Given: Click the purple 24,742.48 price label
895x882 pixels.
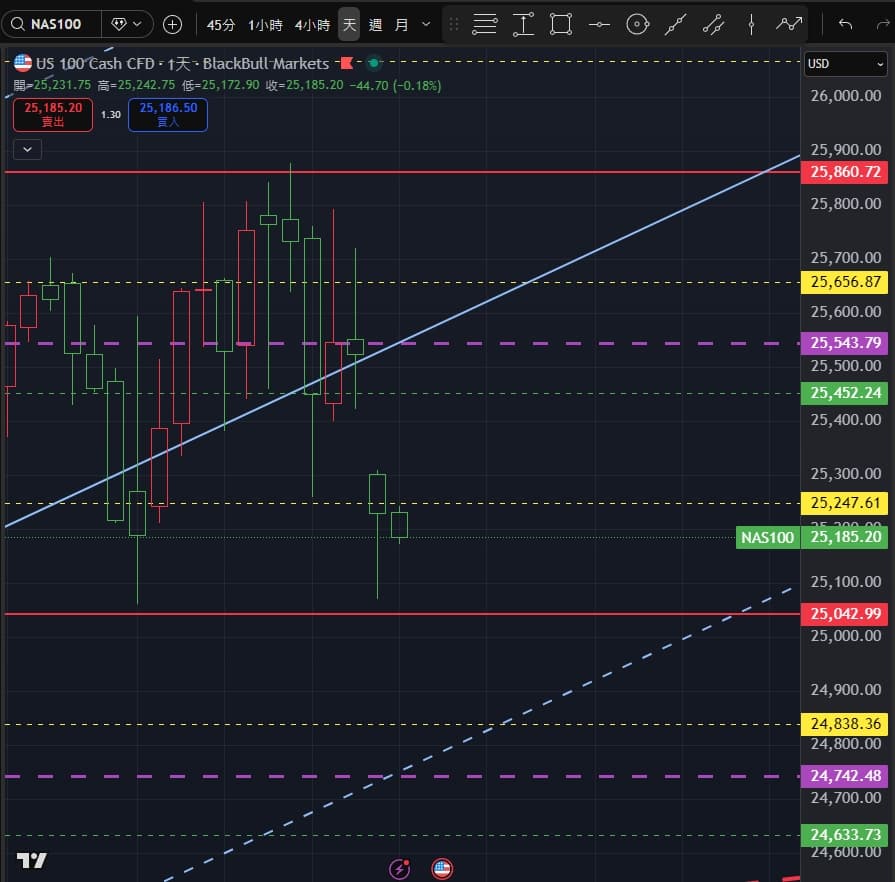Looking at the screenshot, I should point(845,776).
